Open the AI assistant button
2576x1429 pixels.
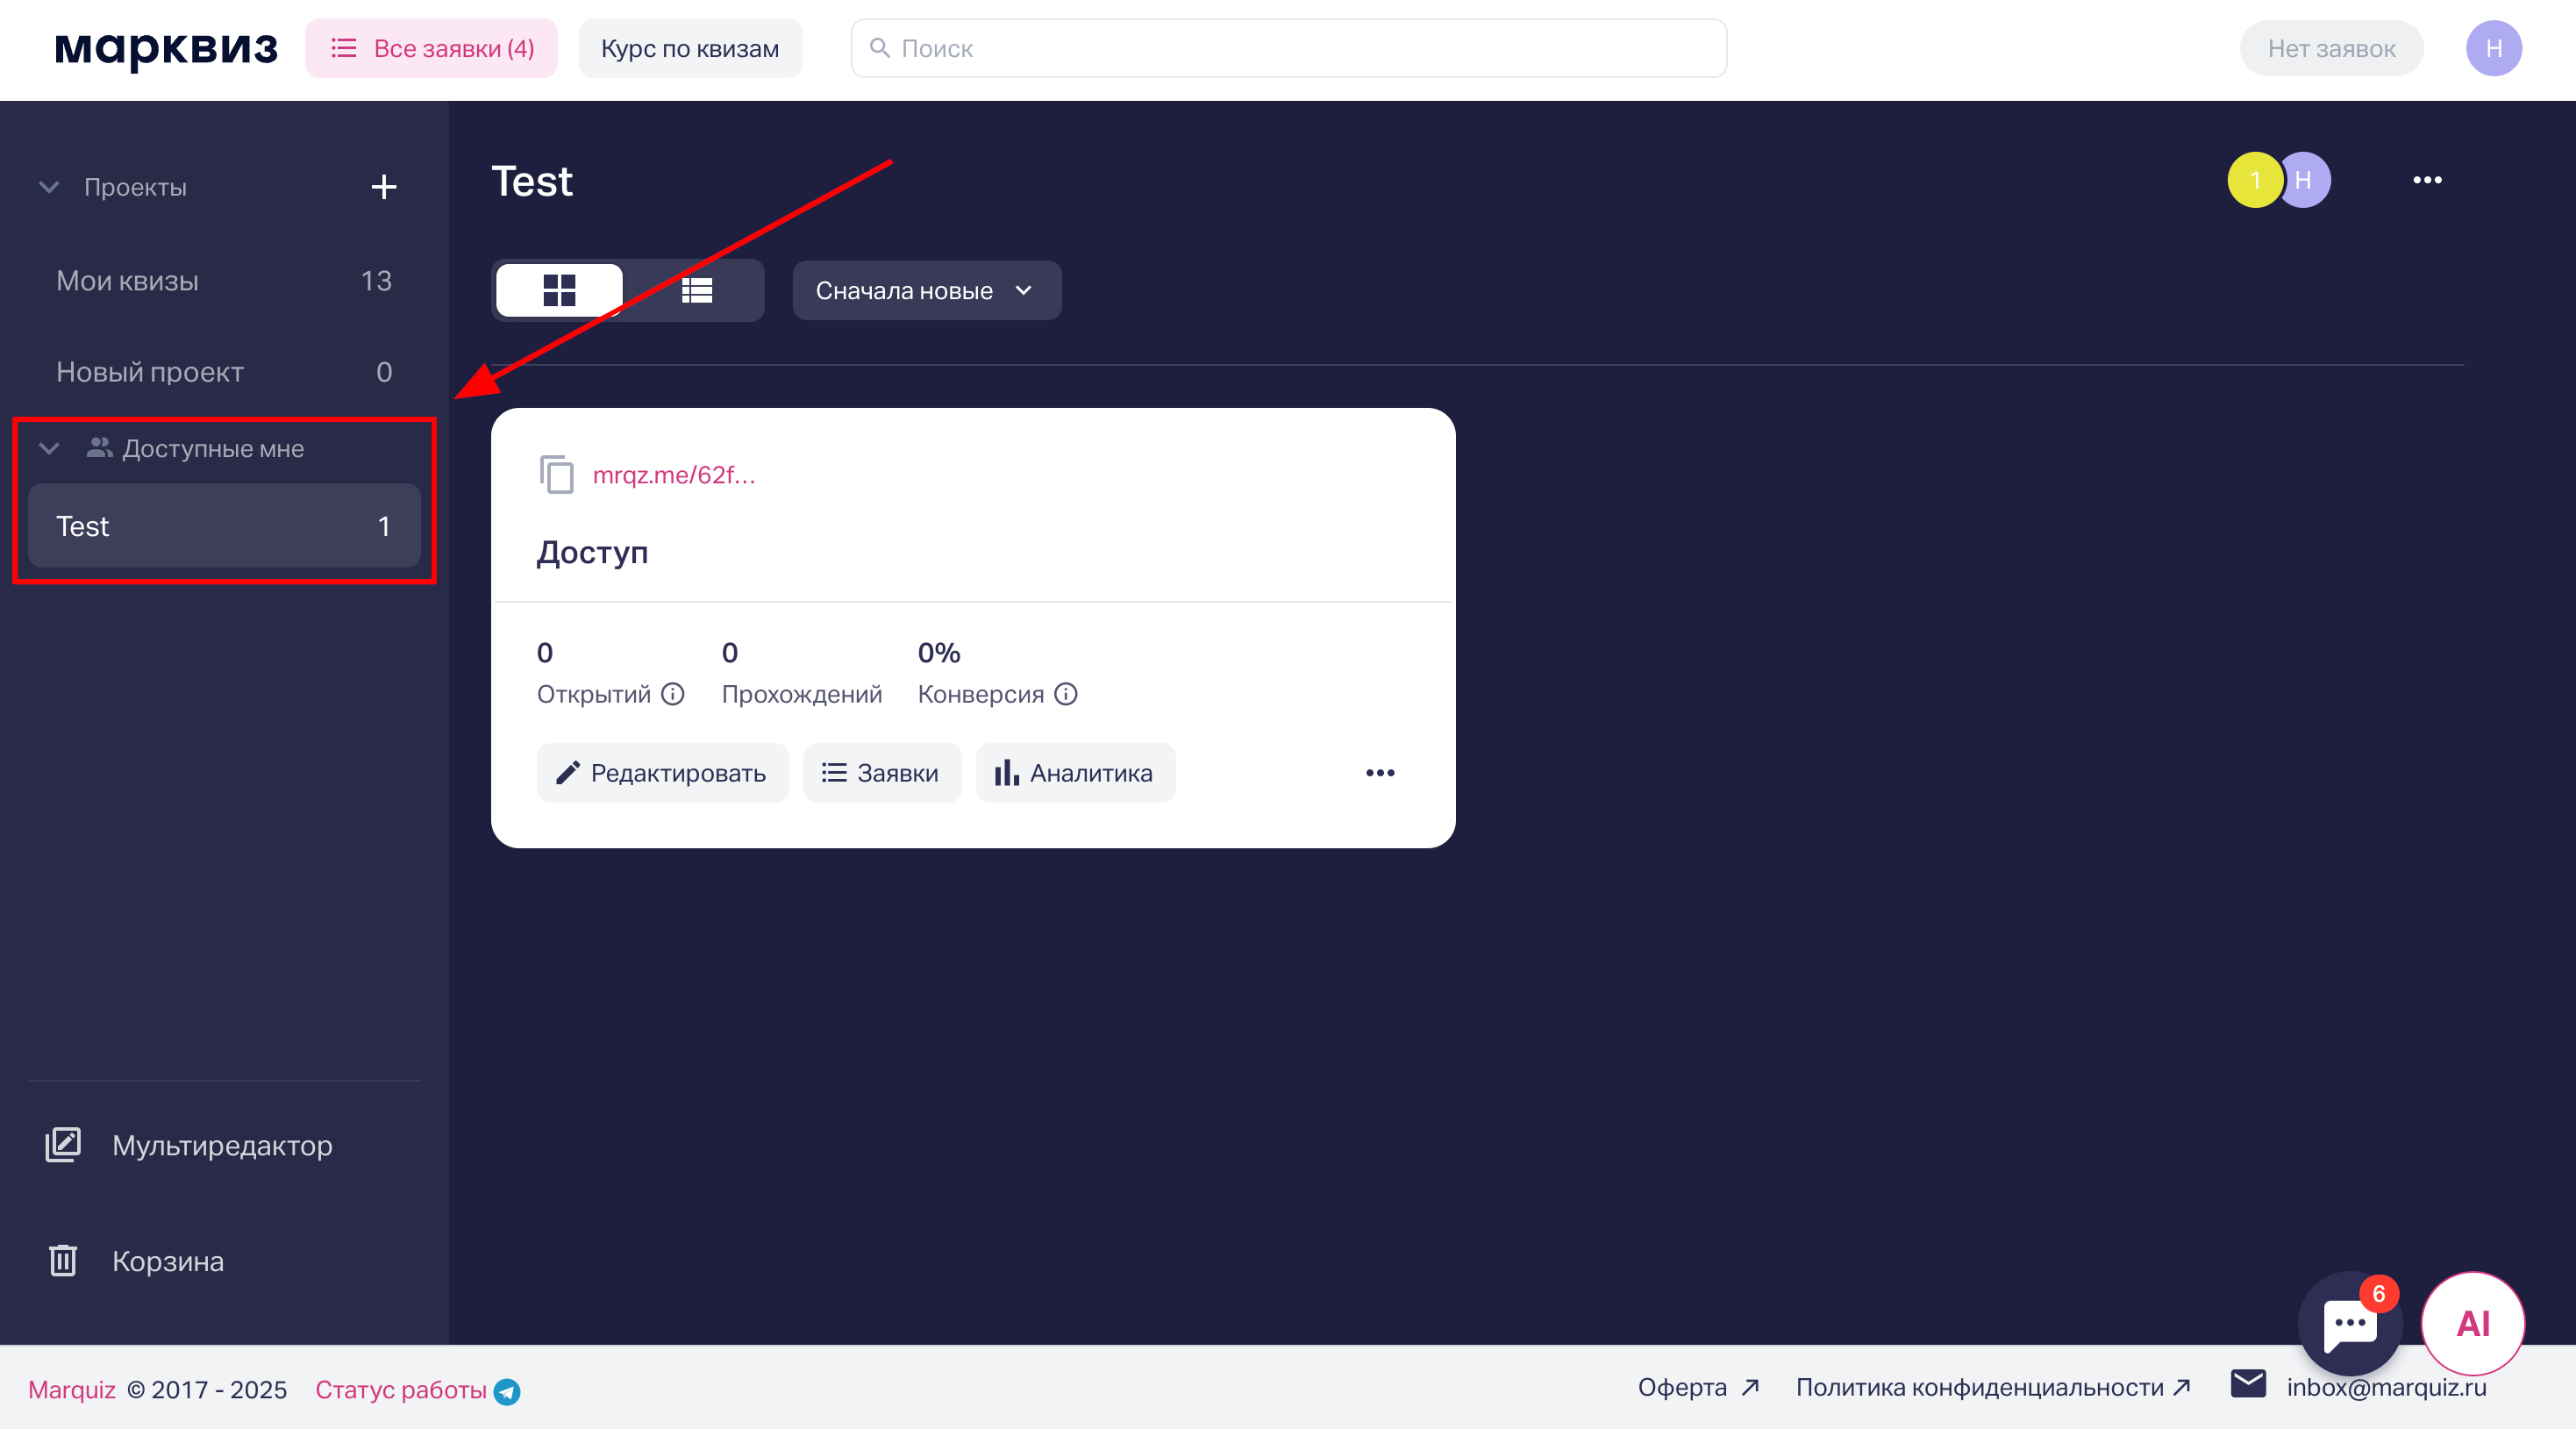(x=2472, y=1323)
